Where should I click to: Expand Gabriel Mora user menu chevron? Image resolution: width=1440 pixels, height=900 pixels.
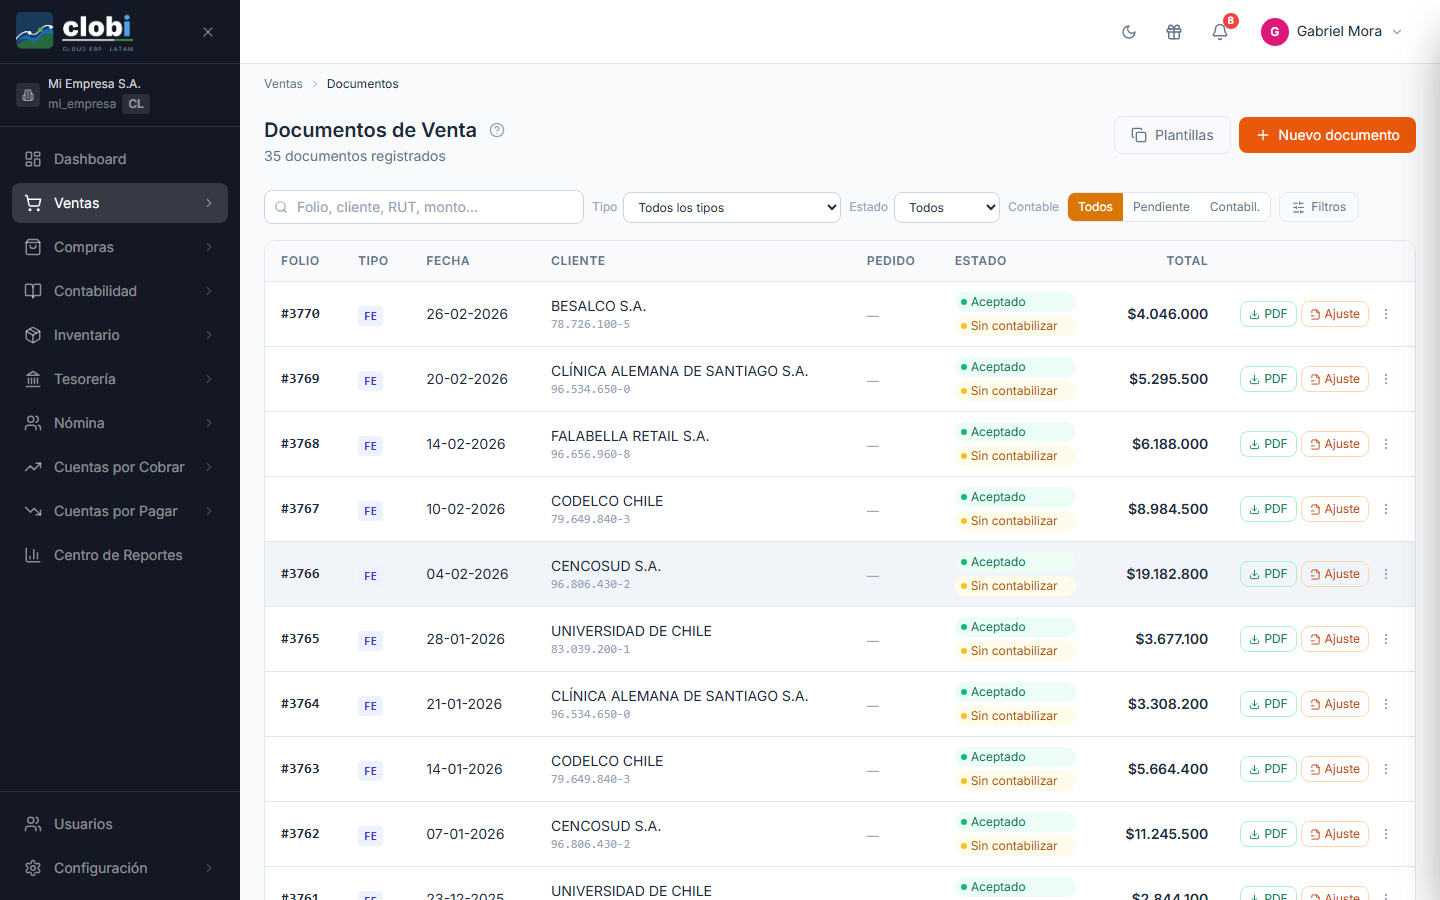click(x=1397, y=32)
